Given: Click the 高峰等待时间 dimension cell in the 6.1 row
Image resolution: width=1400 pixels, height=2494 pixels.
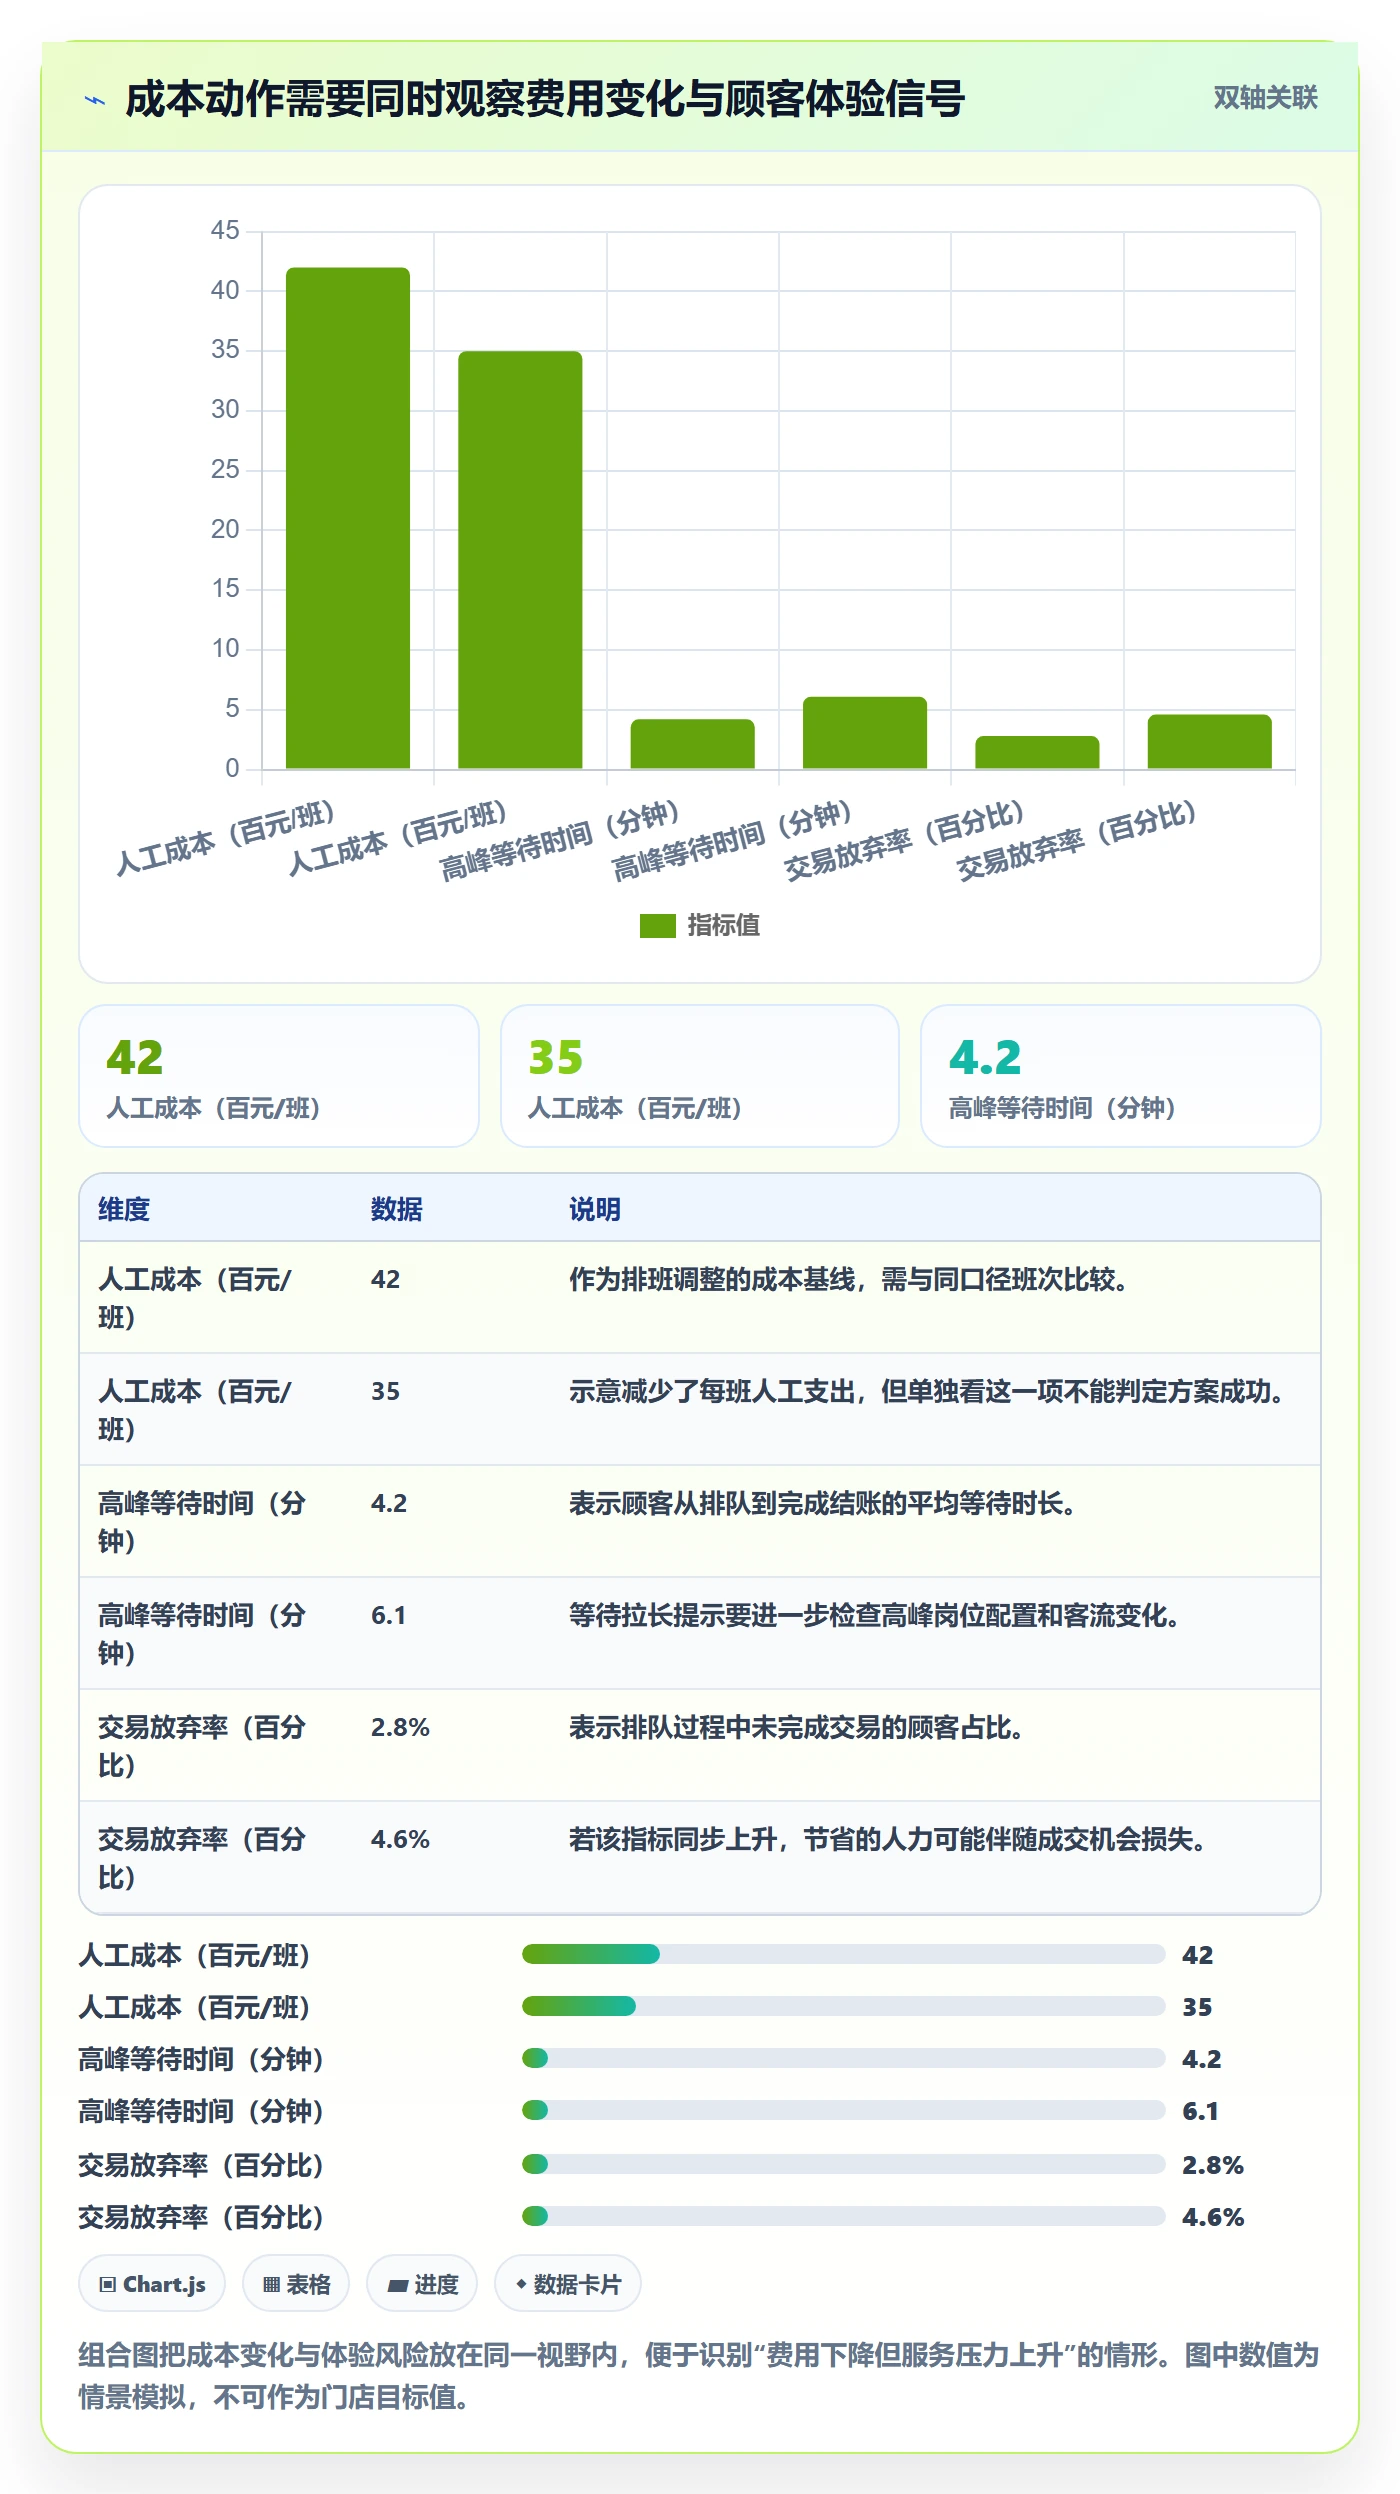Looking at the screenshot, I should (202, 1634).
